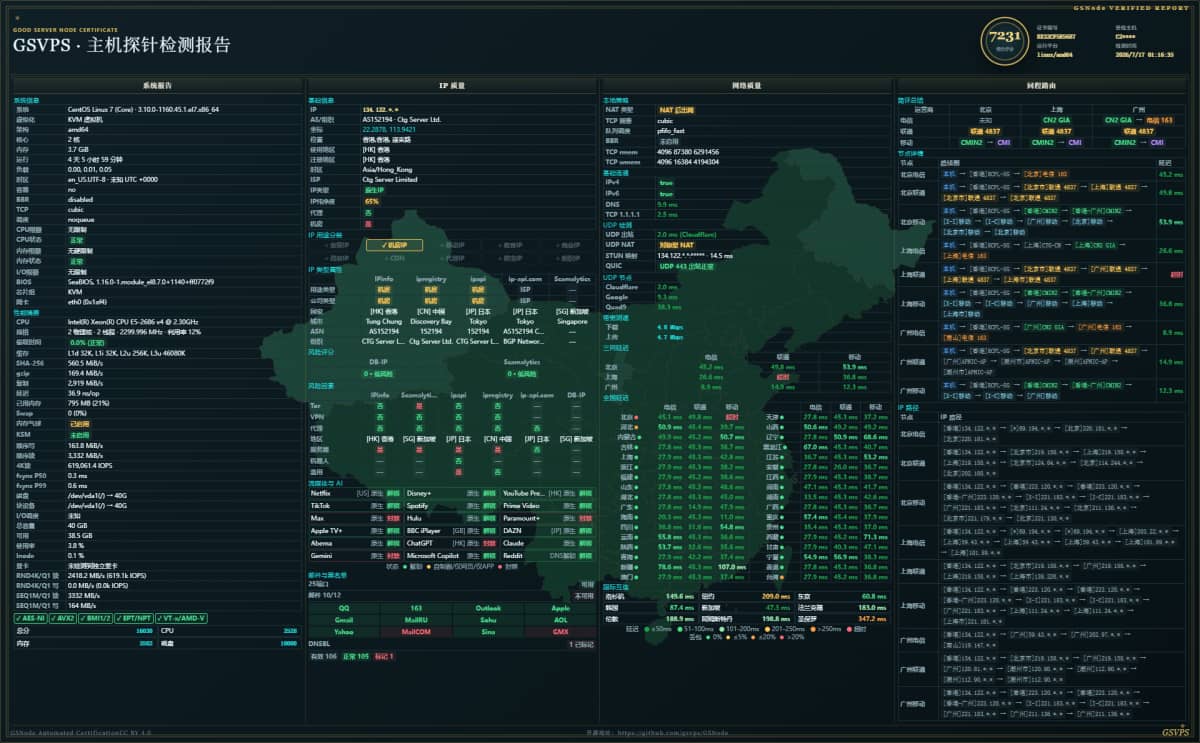The width and height of the screenshot is (1200, 743).
Task: Click the Reddit availability row
Action: (x=548, y=555)
